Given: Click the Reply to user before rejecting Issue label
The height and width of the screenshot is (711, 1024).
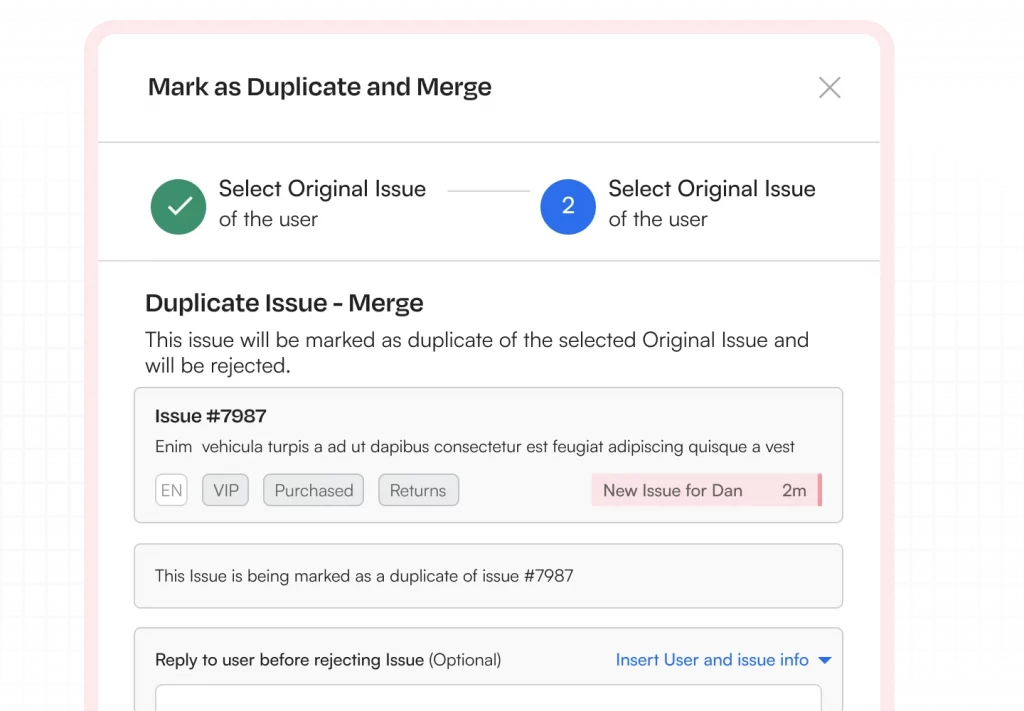Looking at the screenshot, I should [328, 659].
